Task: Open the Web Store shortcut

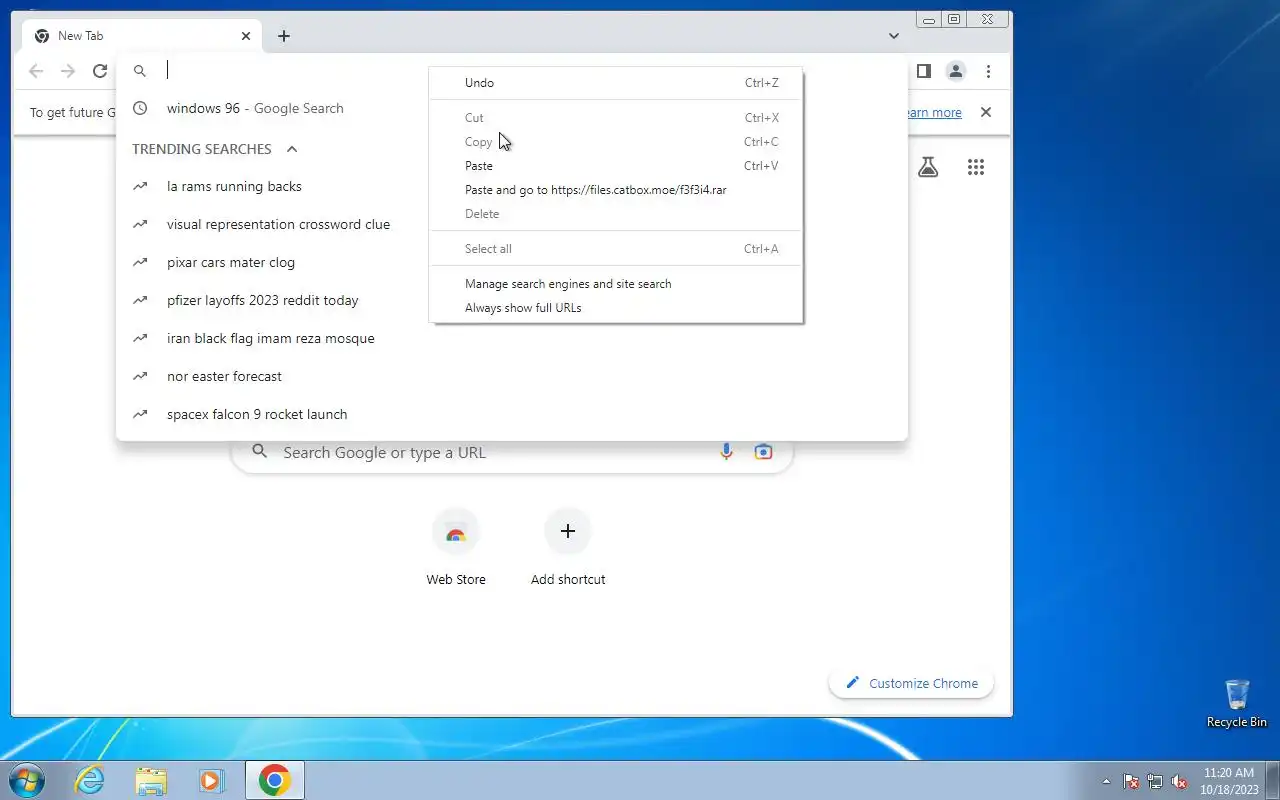Action: [x=456, y=548]
